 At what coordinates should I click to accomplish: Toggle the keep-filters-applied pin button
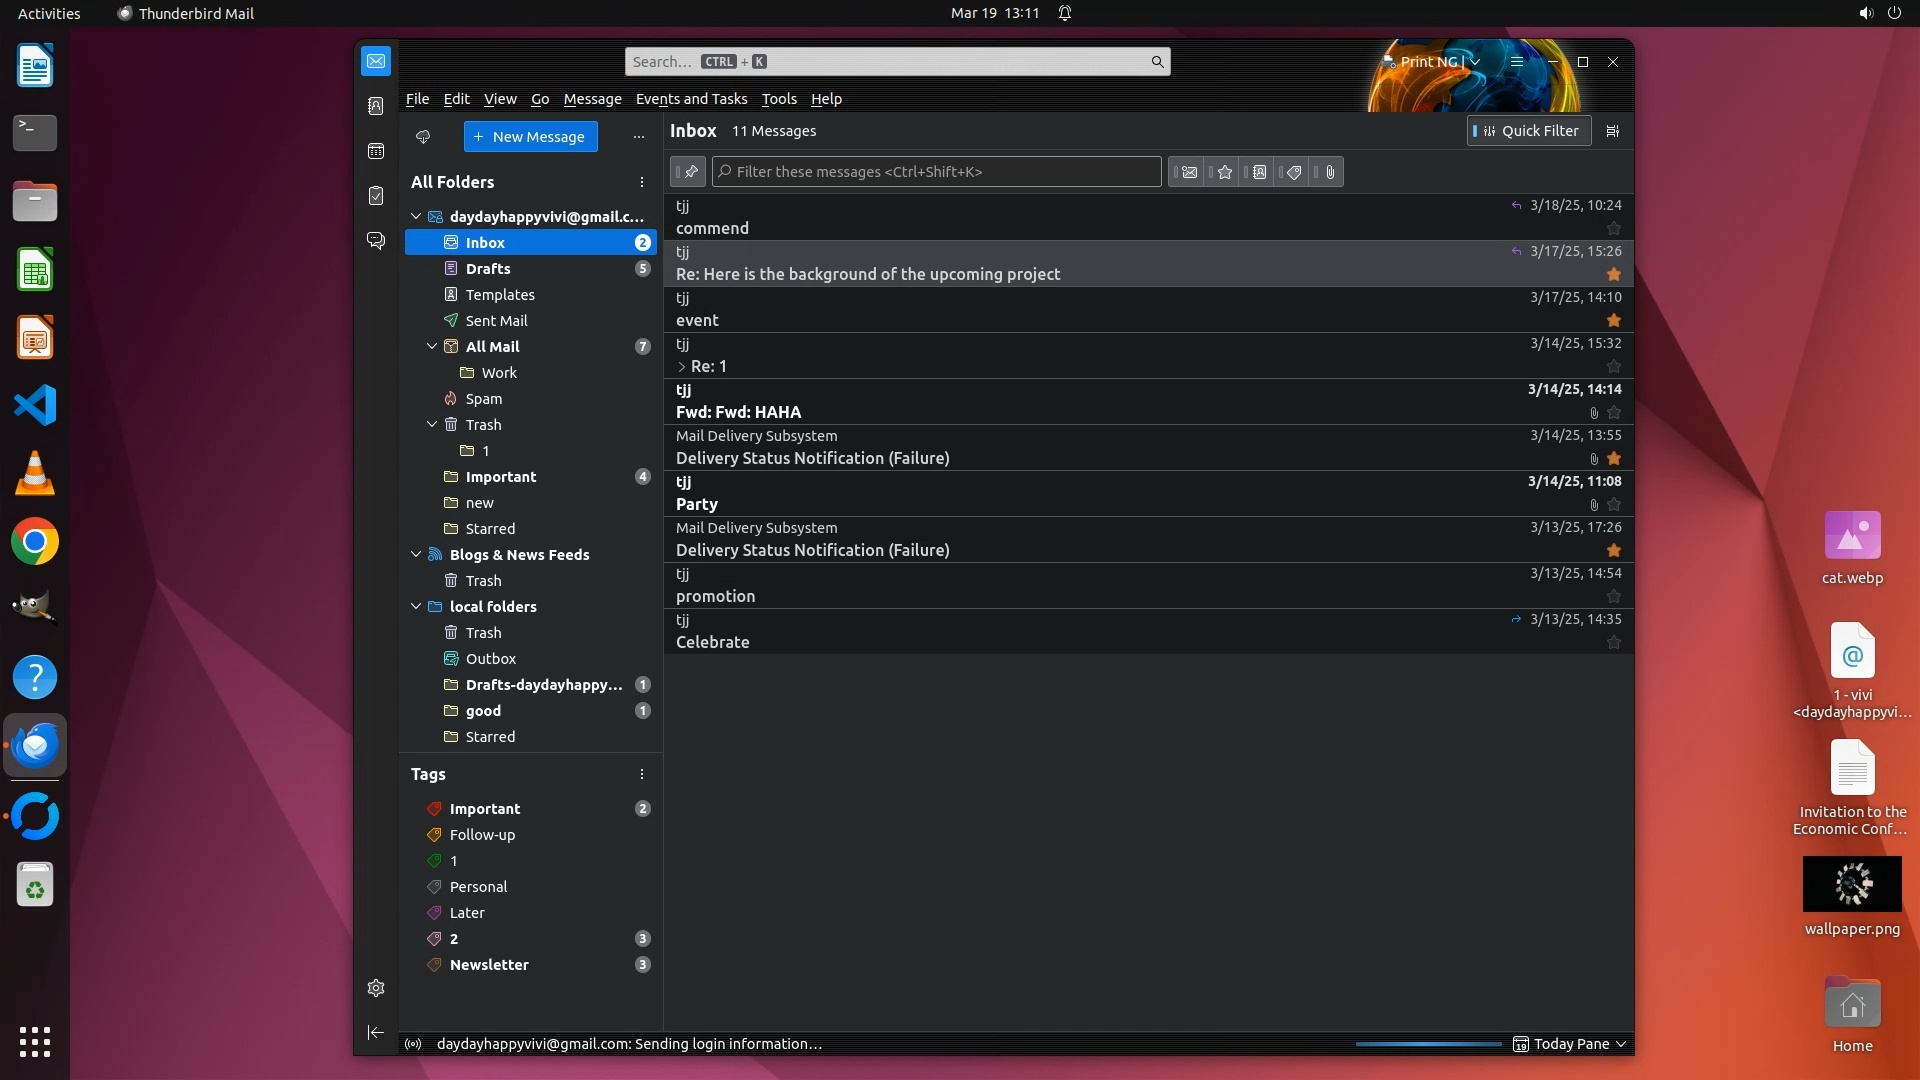click(689, 172)
